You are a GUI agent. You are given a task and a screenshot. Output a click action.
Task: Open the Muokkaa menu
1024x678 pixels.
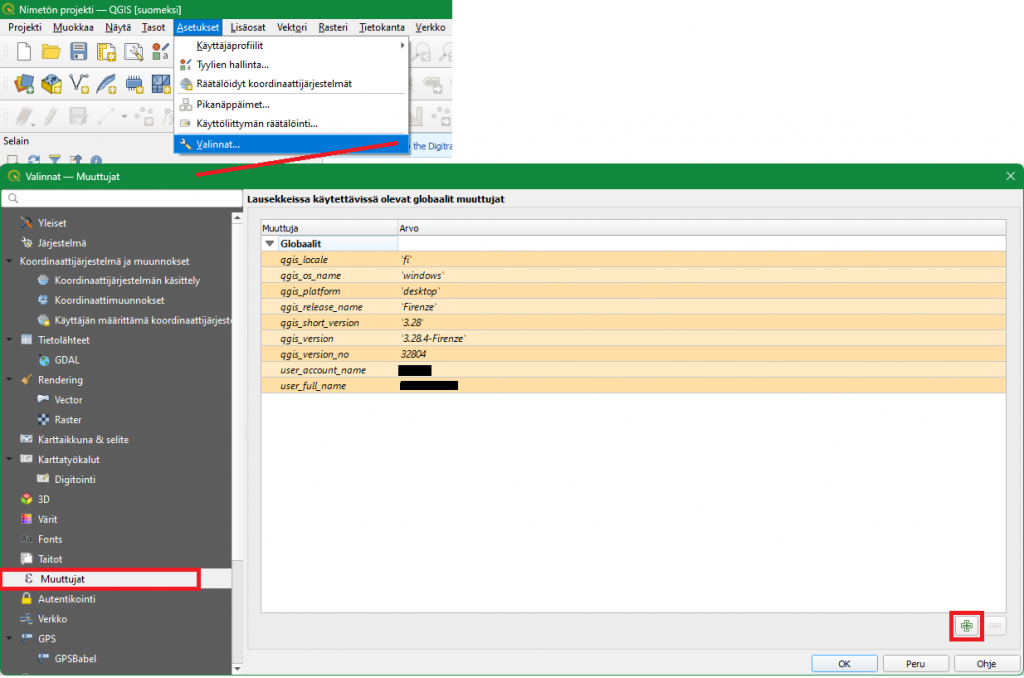pyautogui.click(x=73, y=27)
